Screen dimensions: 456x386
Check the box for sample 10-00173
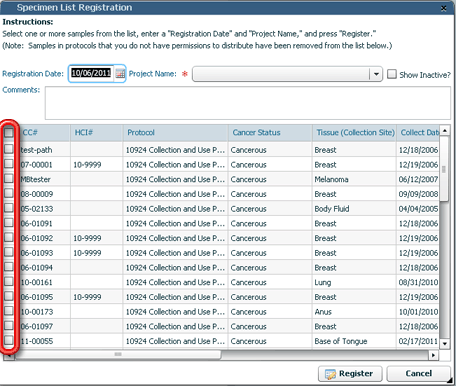tap(9, 311)
